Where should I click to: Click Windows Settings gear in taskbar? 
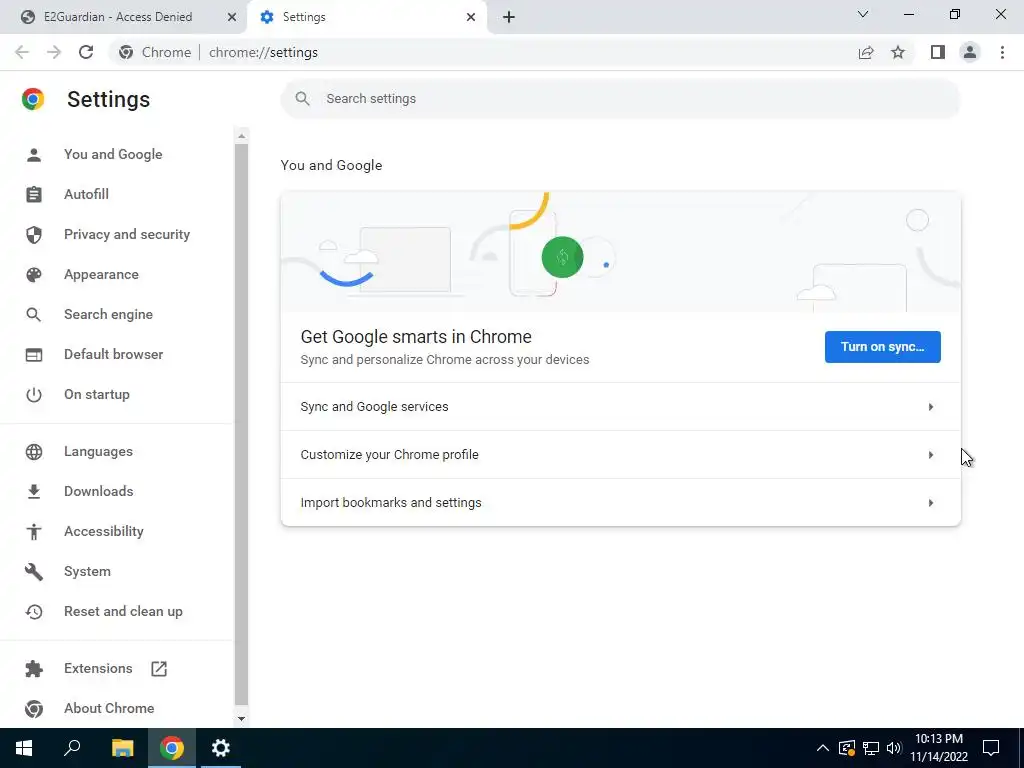point(221,748)
